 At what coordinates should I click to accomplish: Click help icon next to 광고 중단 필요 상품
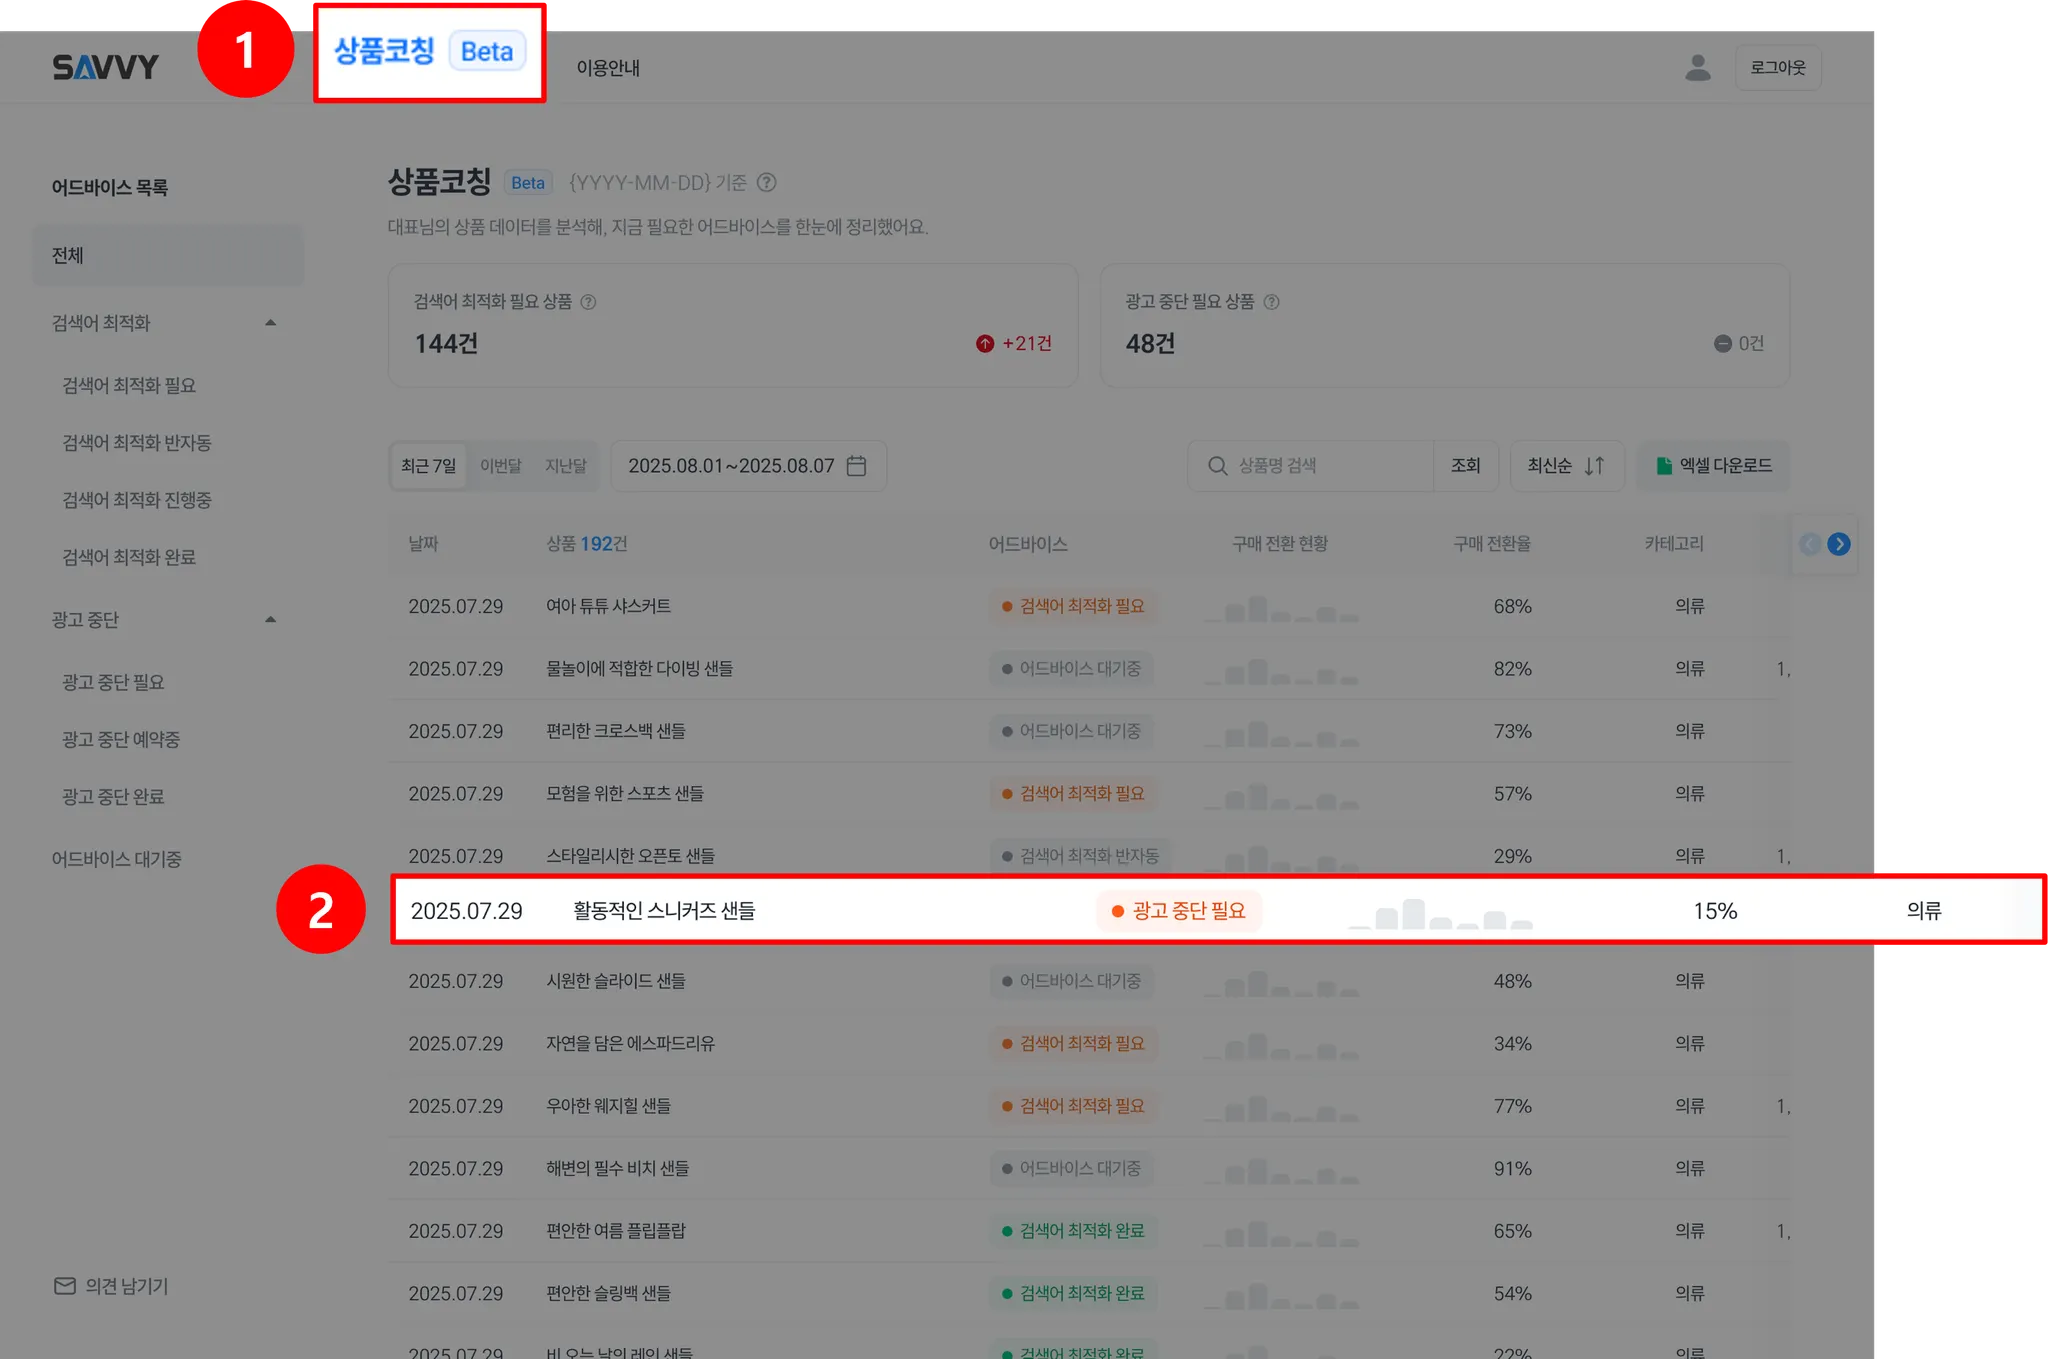click(1271, 302)
